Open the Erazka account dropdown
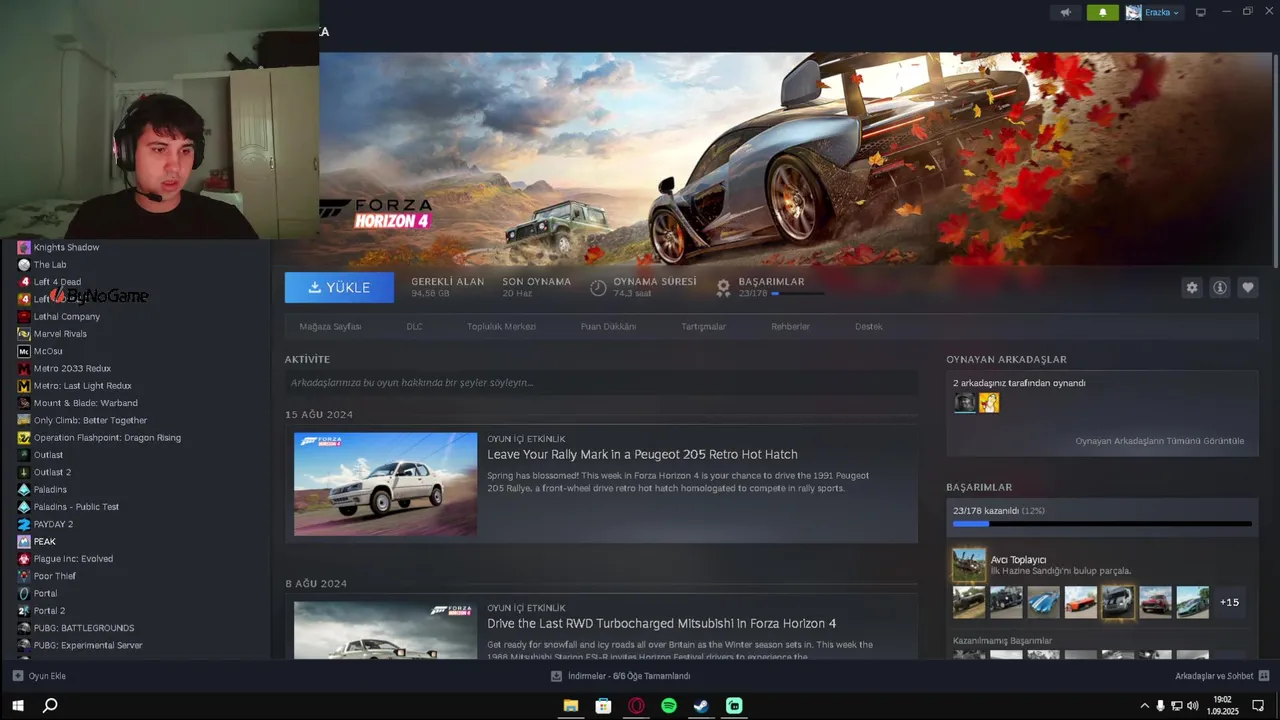The height and width of the screenshot is (720, 1280). click(1153, 12)
